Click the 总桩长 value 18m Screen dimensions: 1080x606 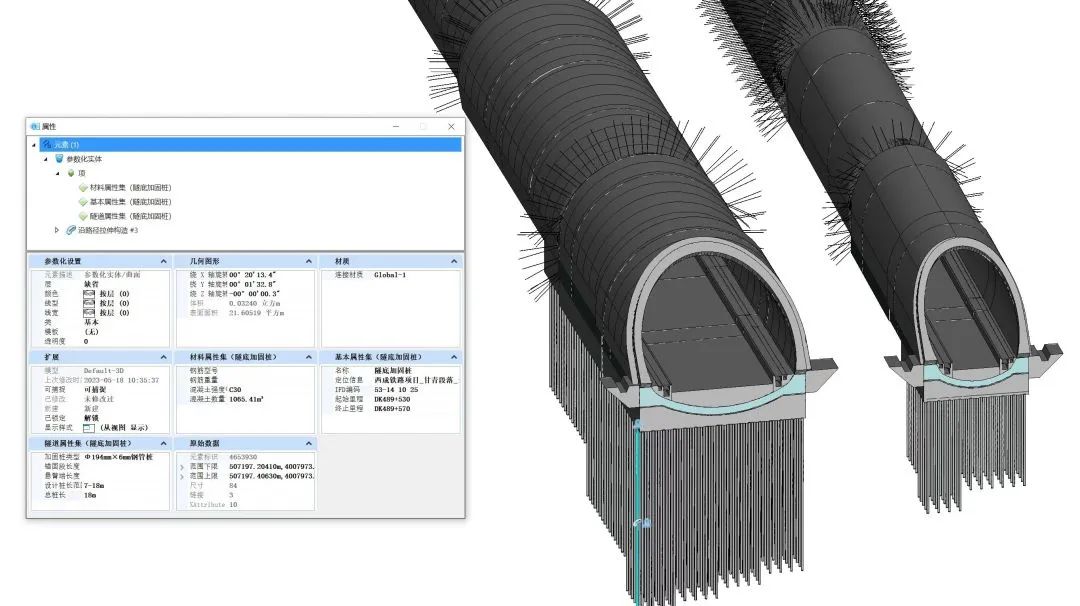pos(90,495)
